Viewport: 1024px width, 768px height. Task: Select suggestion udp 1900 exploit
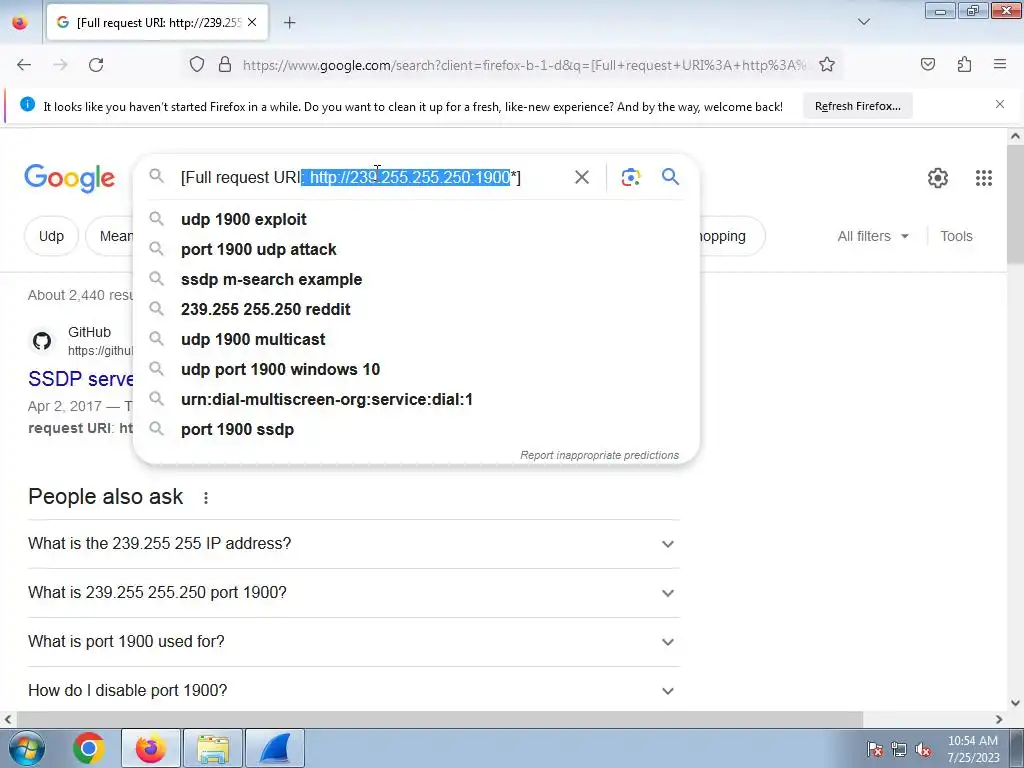[415, 219]
